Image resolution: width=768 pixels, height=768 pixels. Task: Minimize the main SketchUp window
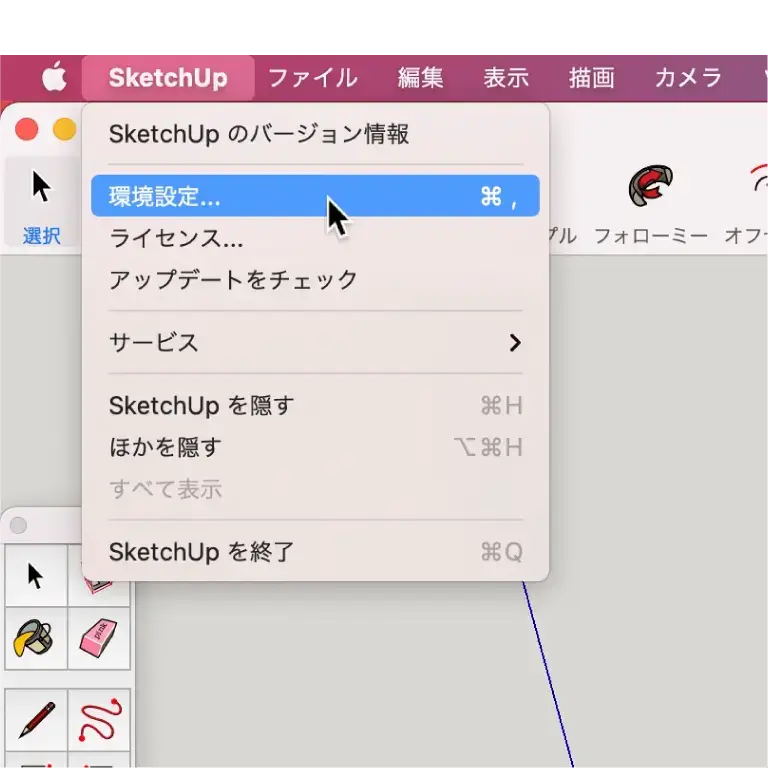[x=64, y=129]
